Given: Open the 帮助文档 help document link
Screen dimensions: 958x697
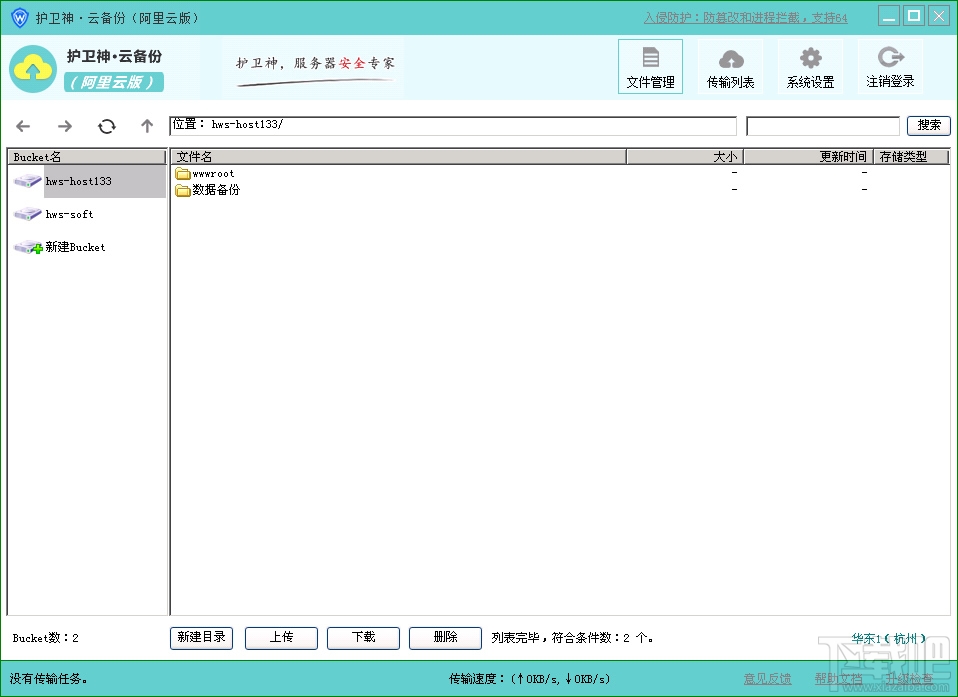Looking at the screenshot, I should [838, 678].
